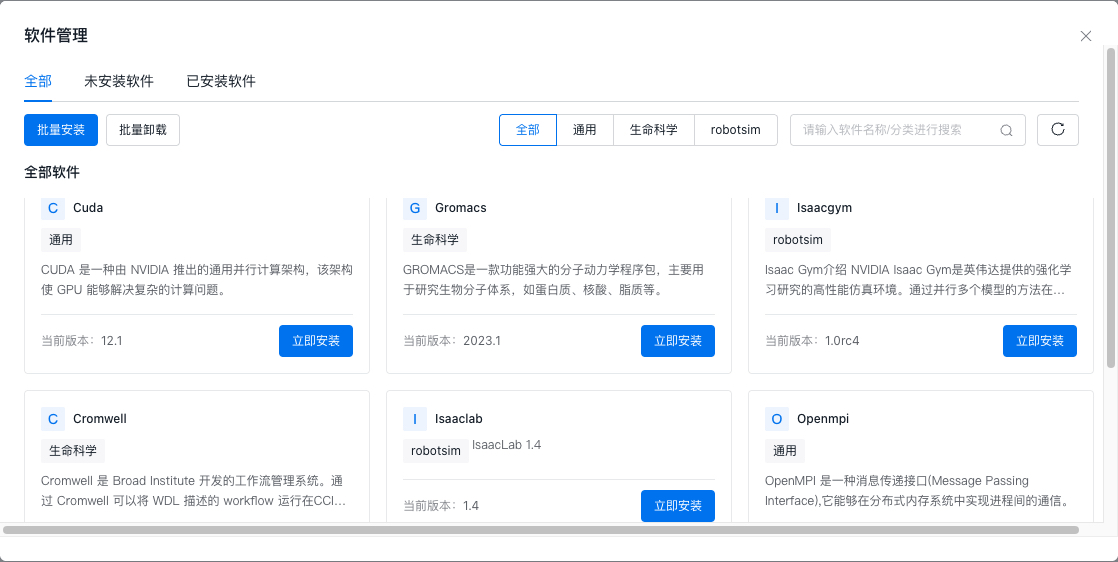Screen dimensions: 1118x562
Task: Switch to the 未安装软件 tab
Action: [119, 81]
